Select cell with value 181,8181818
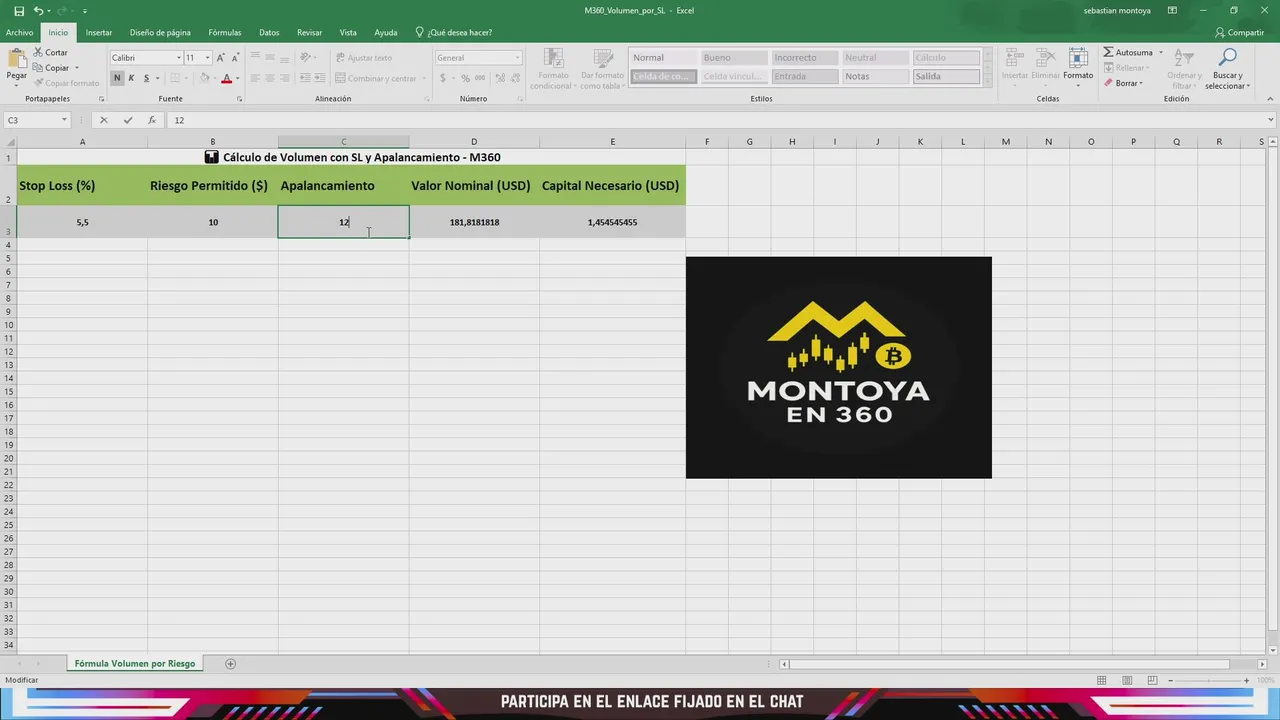1280x720 pixels. pos(474,222)
